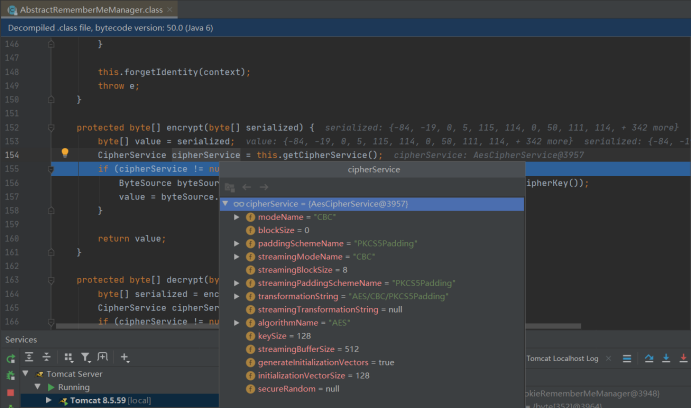Click the Rerun in Debug bug icon
Image resolution: width=692 pixels, height=409 pixels.
[x=11, y=375]
